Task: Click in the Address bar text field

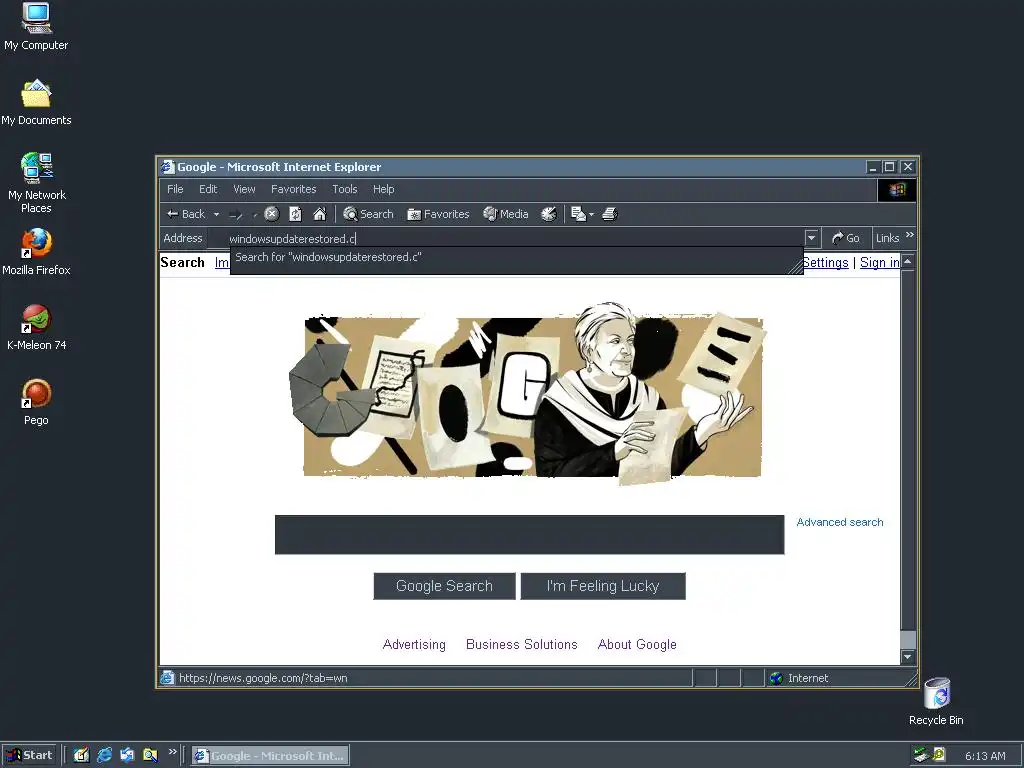Action: point(506,238)
